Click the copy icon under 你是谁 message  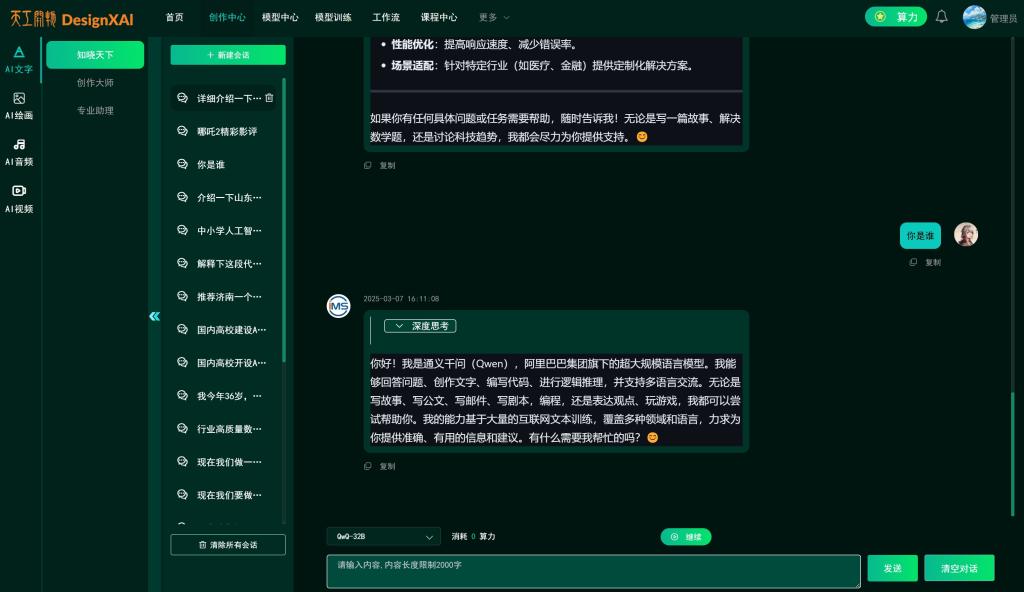pos(913,262)
